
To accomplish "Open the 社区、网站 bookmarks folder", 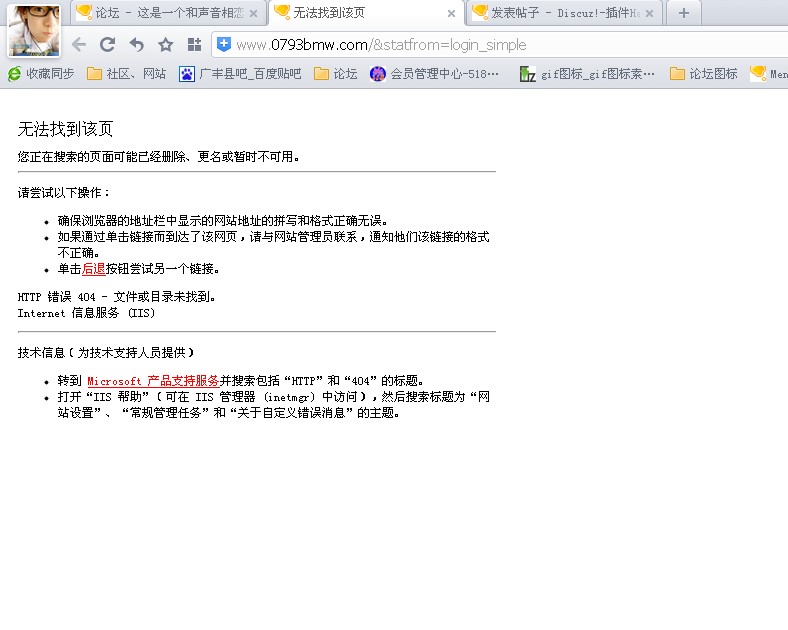I will click(x=127, y=73).
